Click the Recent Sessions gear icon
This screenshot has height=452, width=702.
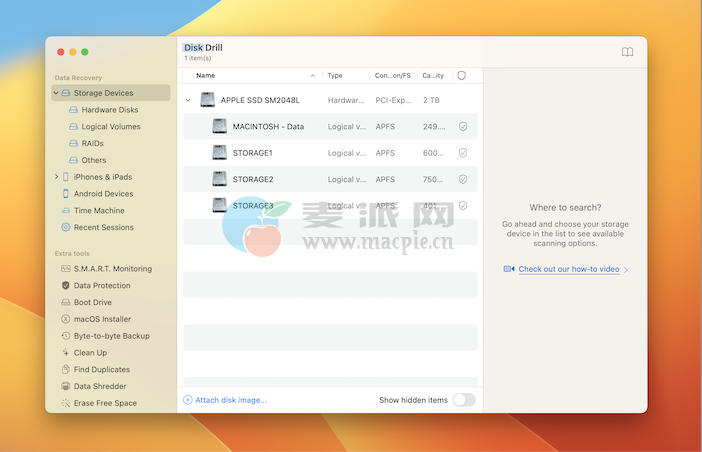pyautogui.click(x=66, y=227)
